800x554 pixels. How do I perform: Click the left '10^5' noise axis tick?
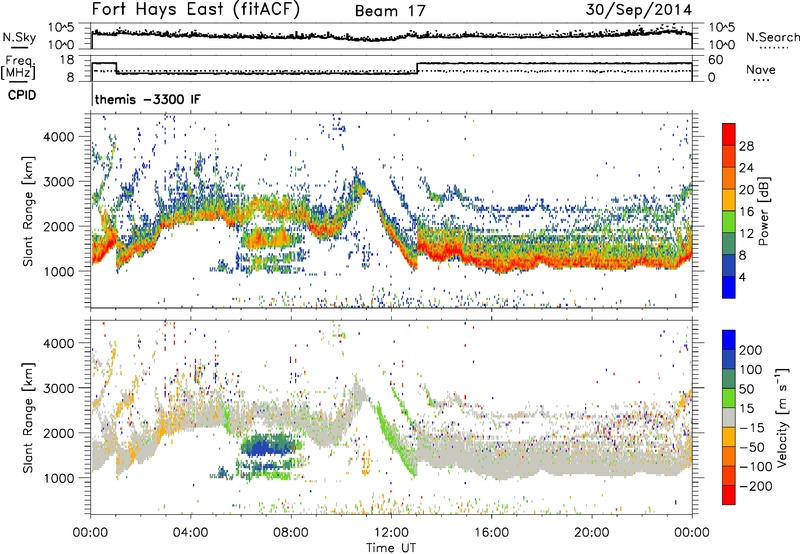pyautogui.click(x=61, y=27)
